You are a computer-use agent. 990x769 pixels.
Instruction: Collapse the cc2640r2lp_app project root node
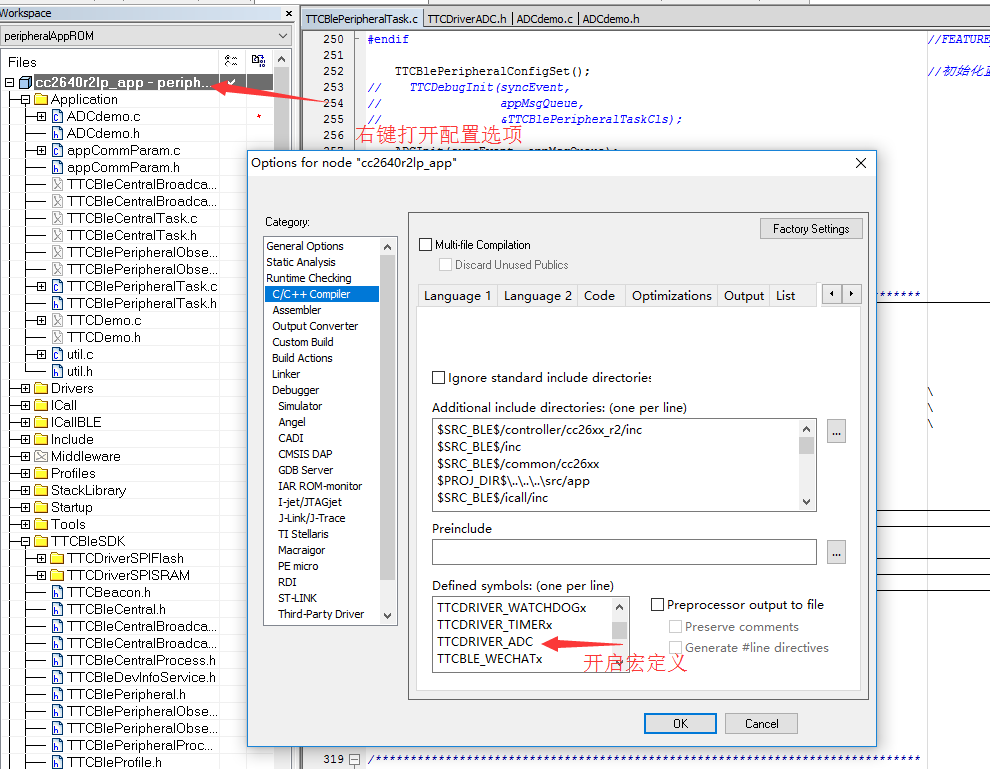[x=9, y=82]
